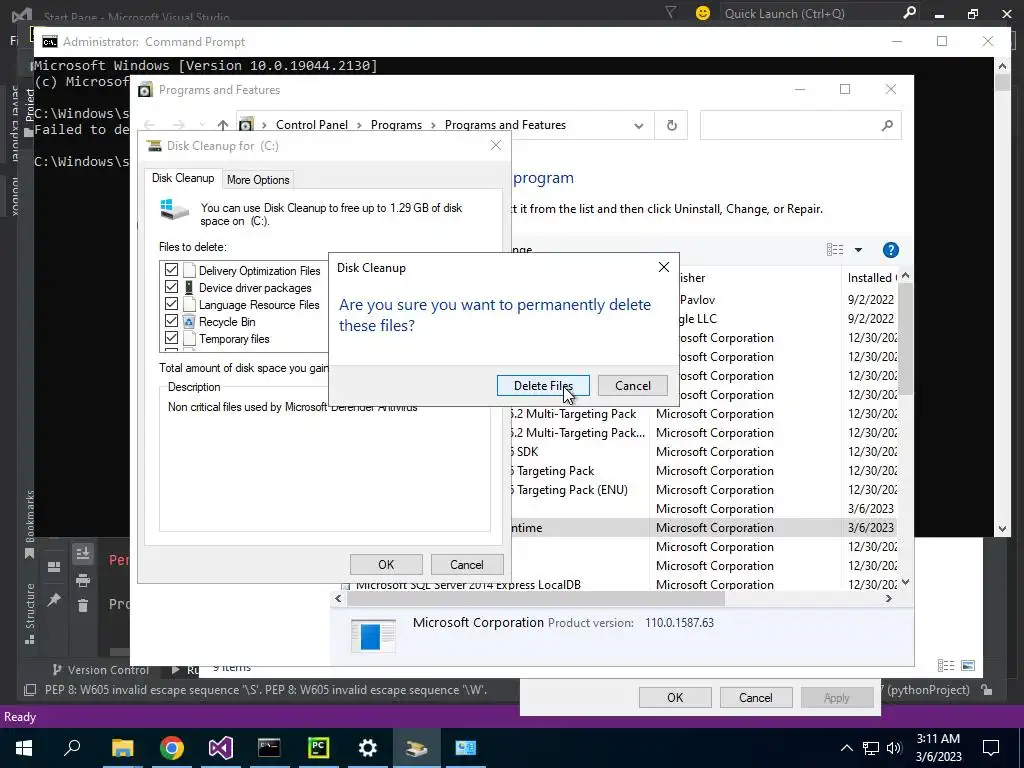Image resolution: width=1024 pixels, height=768 pixels.
Task: Switch to Command Prompt from taskbar
Action: point(269,748)
